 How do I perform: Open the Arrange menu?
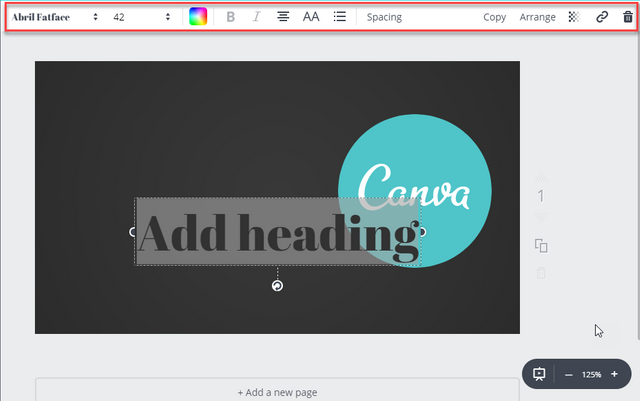(537, 17)
